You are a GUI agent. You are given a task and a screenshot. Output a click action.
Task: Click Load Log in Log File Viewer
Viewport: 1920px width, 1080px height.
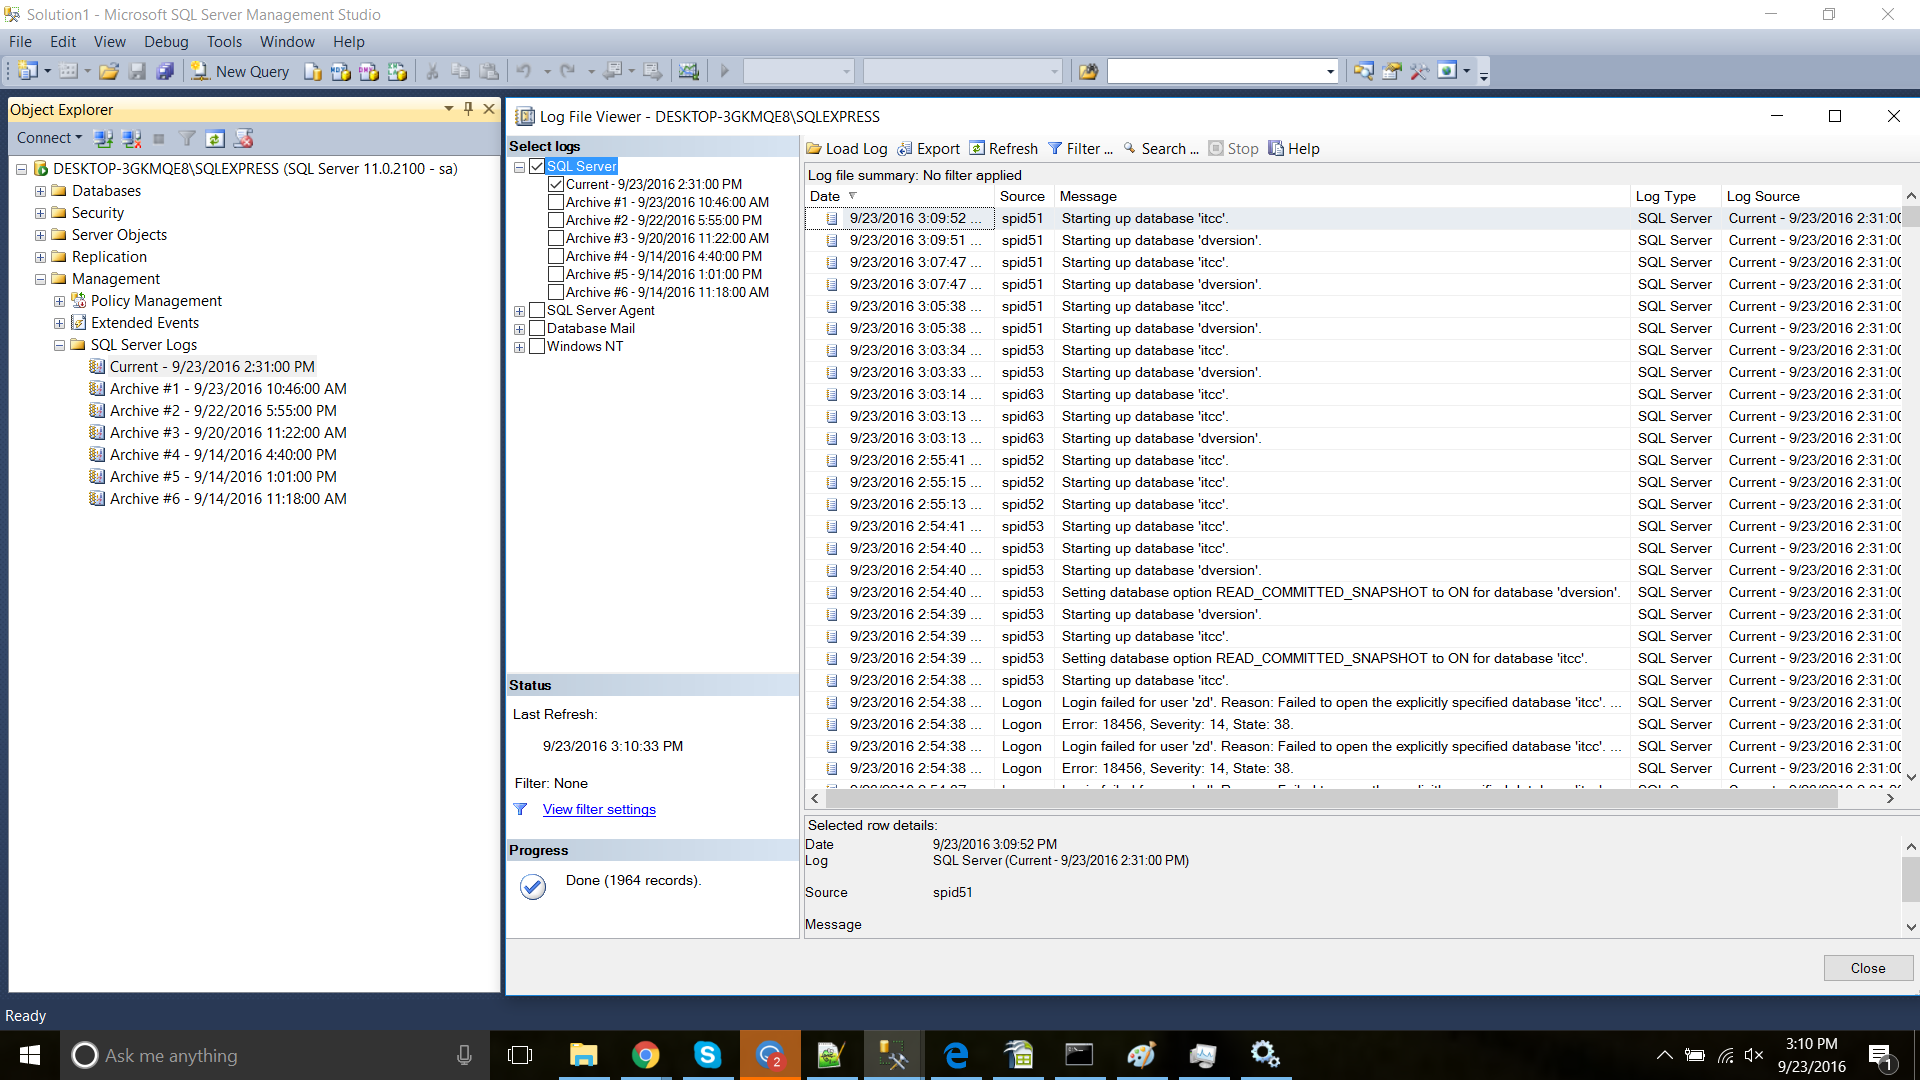(x=846, y=148)
